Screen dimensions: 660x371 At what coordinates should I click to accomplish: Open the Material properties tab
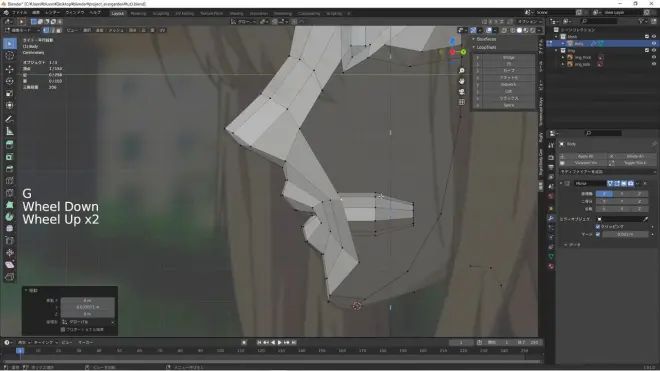click(x=551, y=266)
